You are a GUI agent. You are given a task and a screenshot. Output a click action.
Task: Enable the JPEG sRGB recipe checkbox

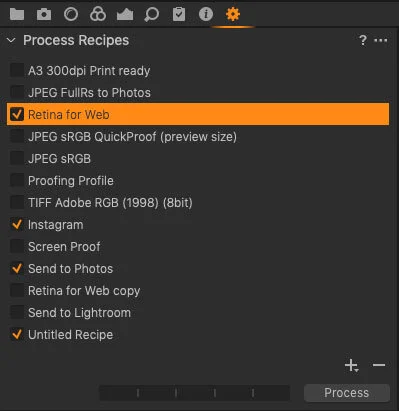[x=17, y=158]
